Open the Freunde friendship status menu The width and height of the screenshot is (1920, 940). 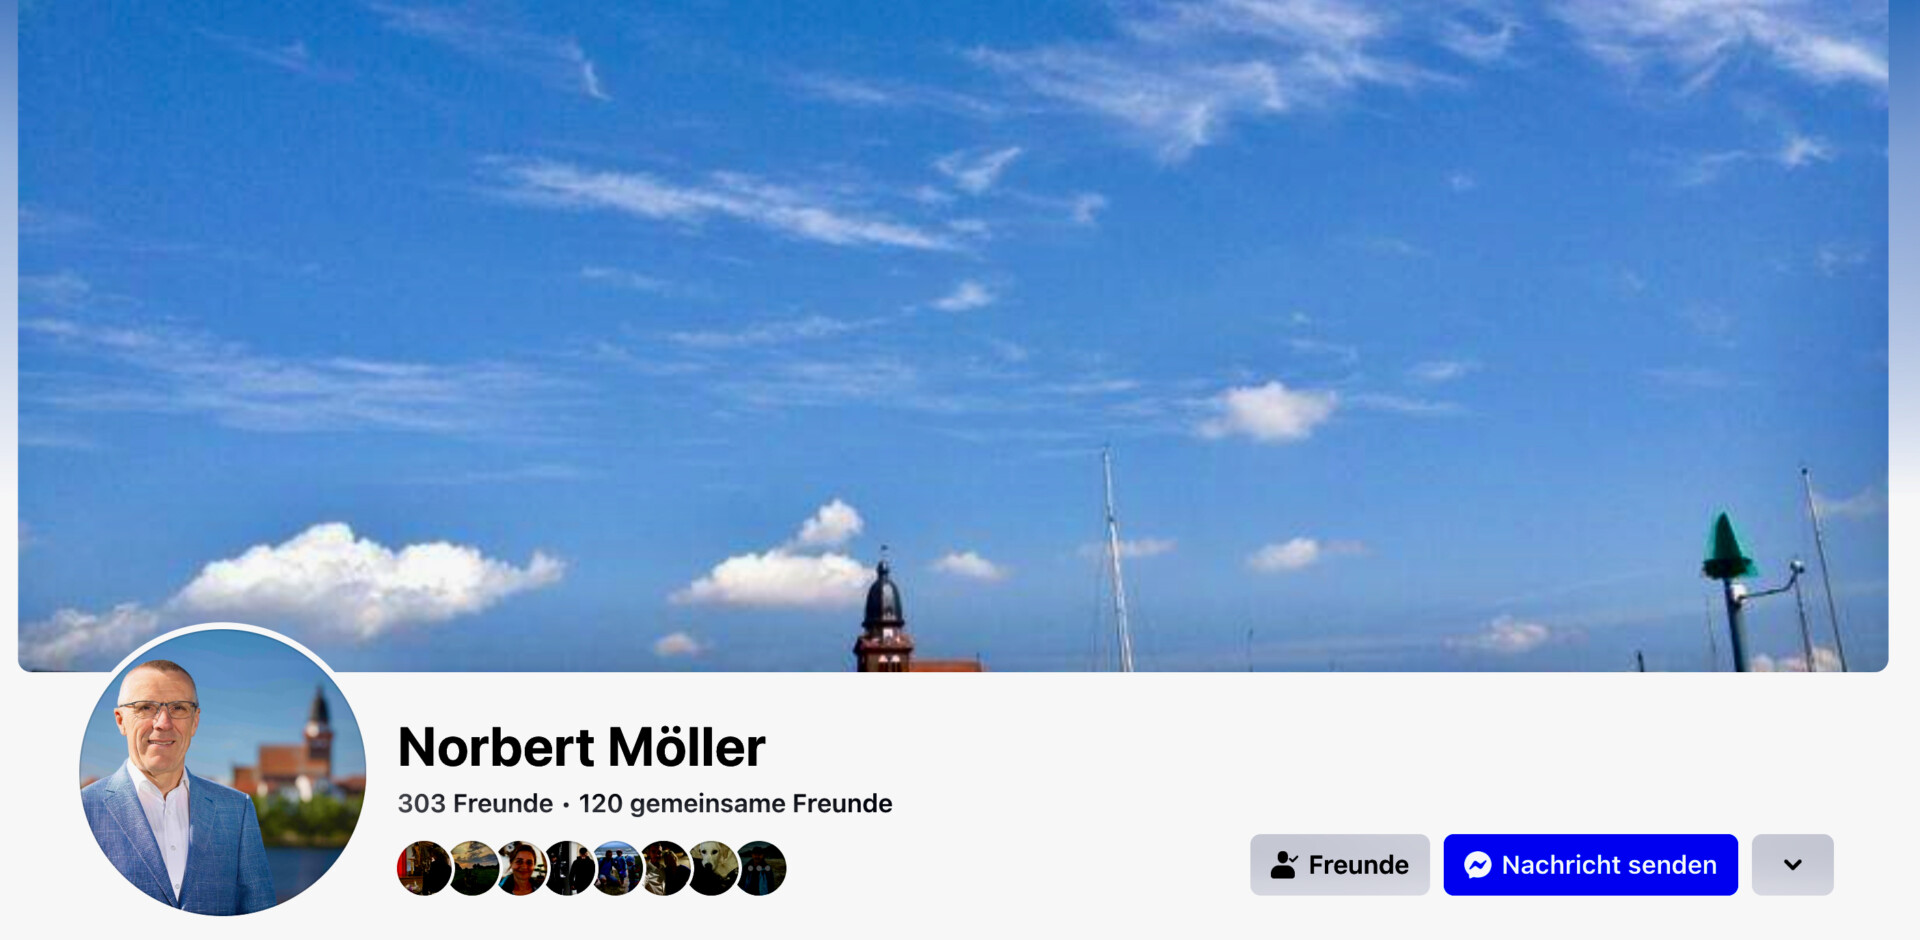point(1340,865)
